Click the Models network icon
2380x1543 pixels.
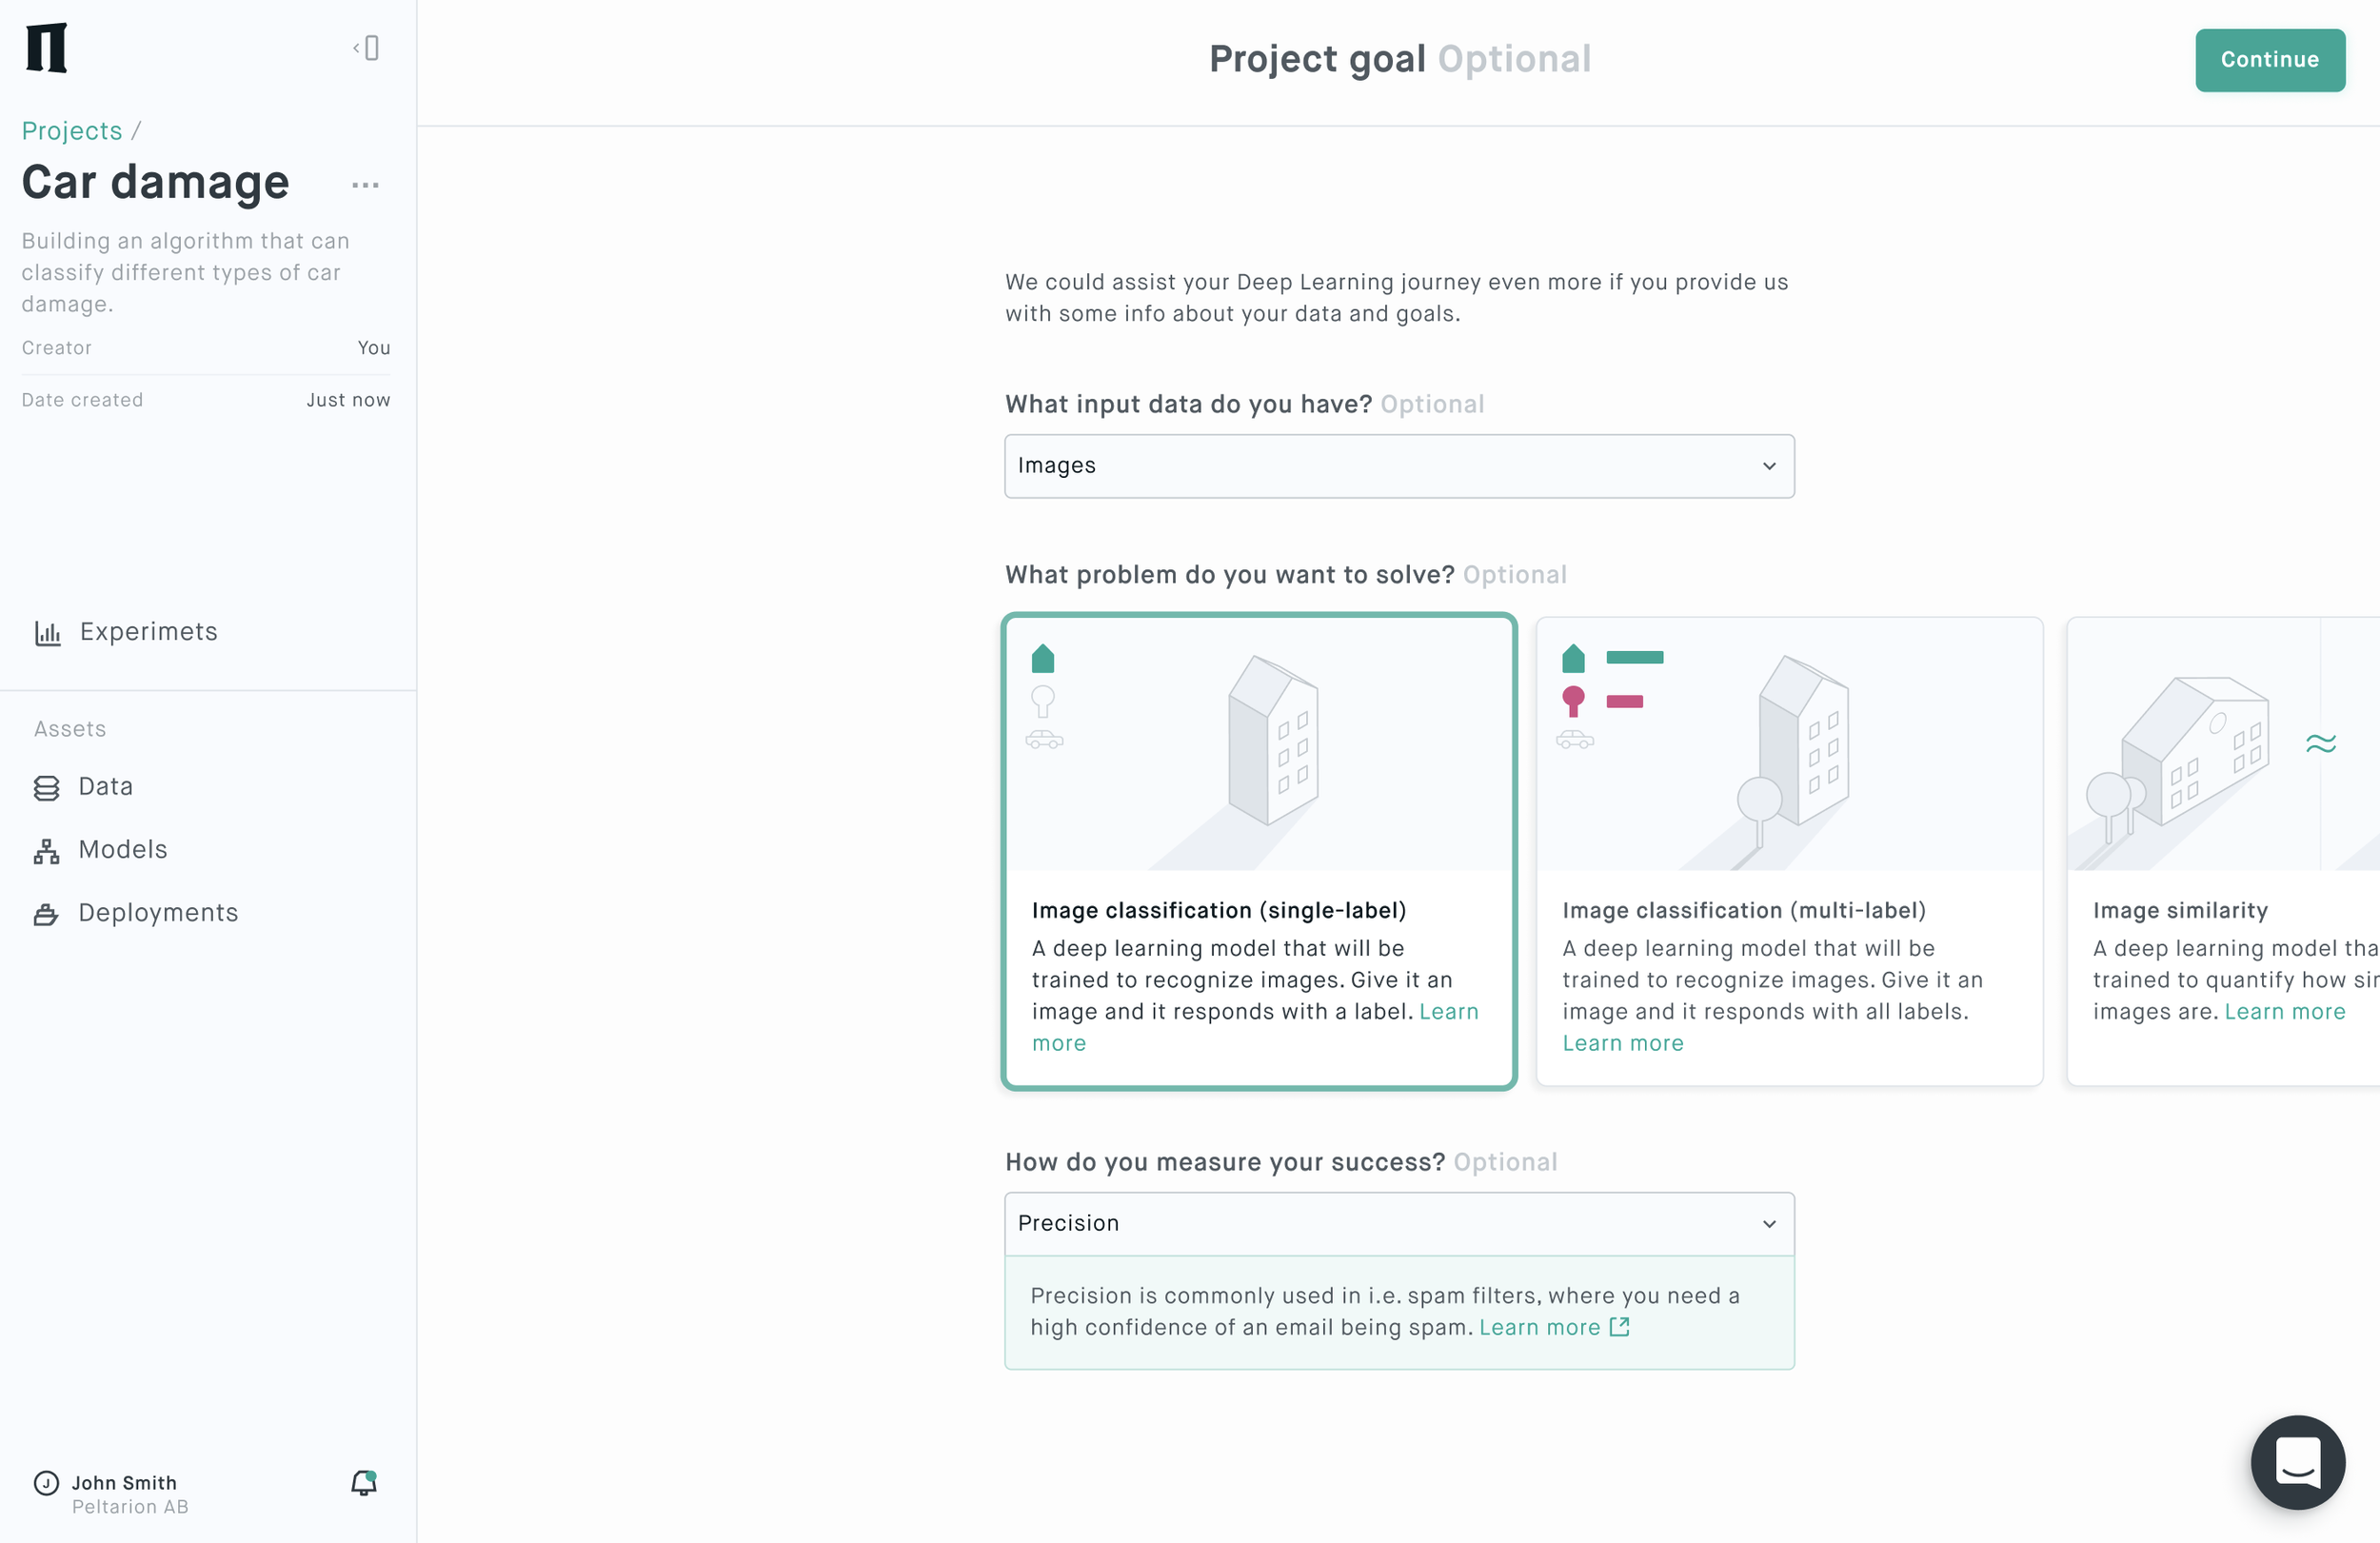coord(46,851)
